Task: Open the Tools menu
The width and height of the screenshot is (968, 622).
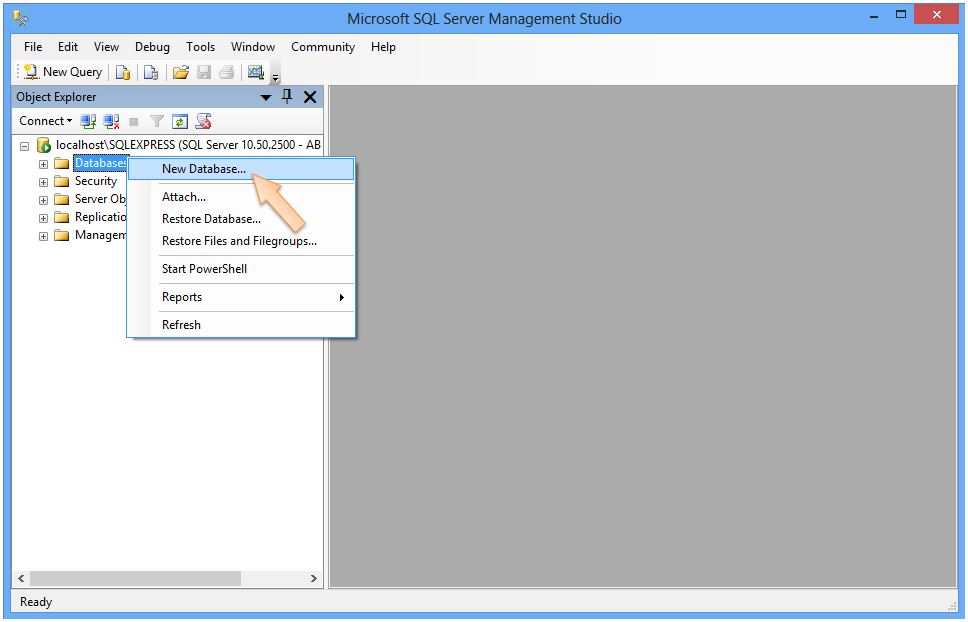Action: pyautogui.click(x=201, y=47)
